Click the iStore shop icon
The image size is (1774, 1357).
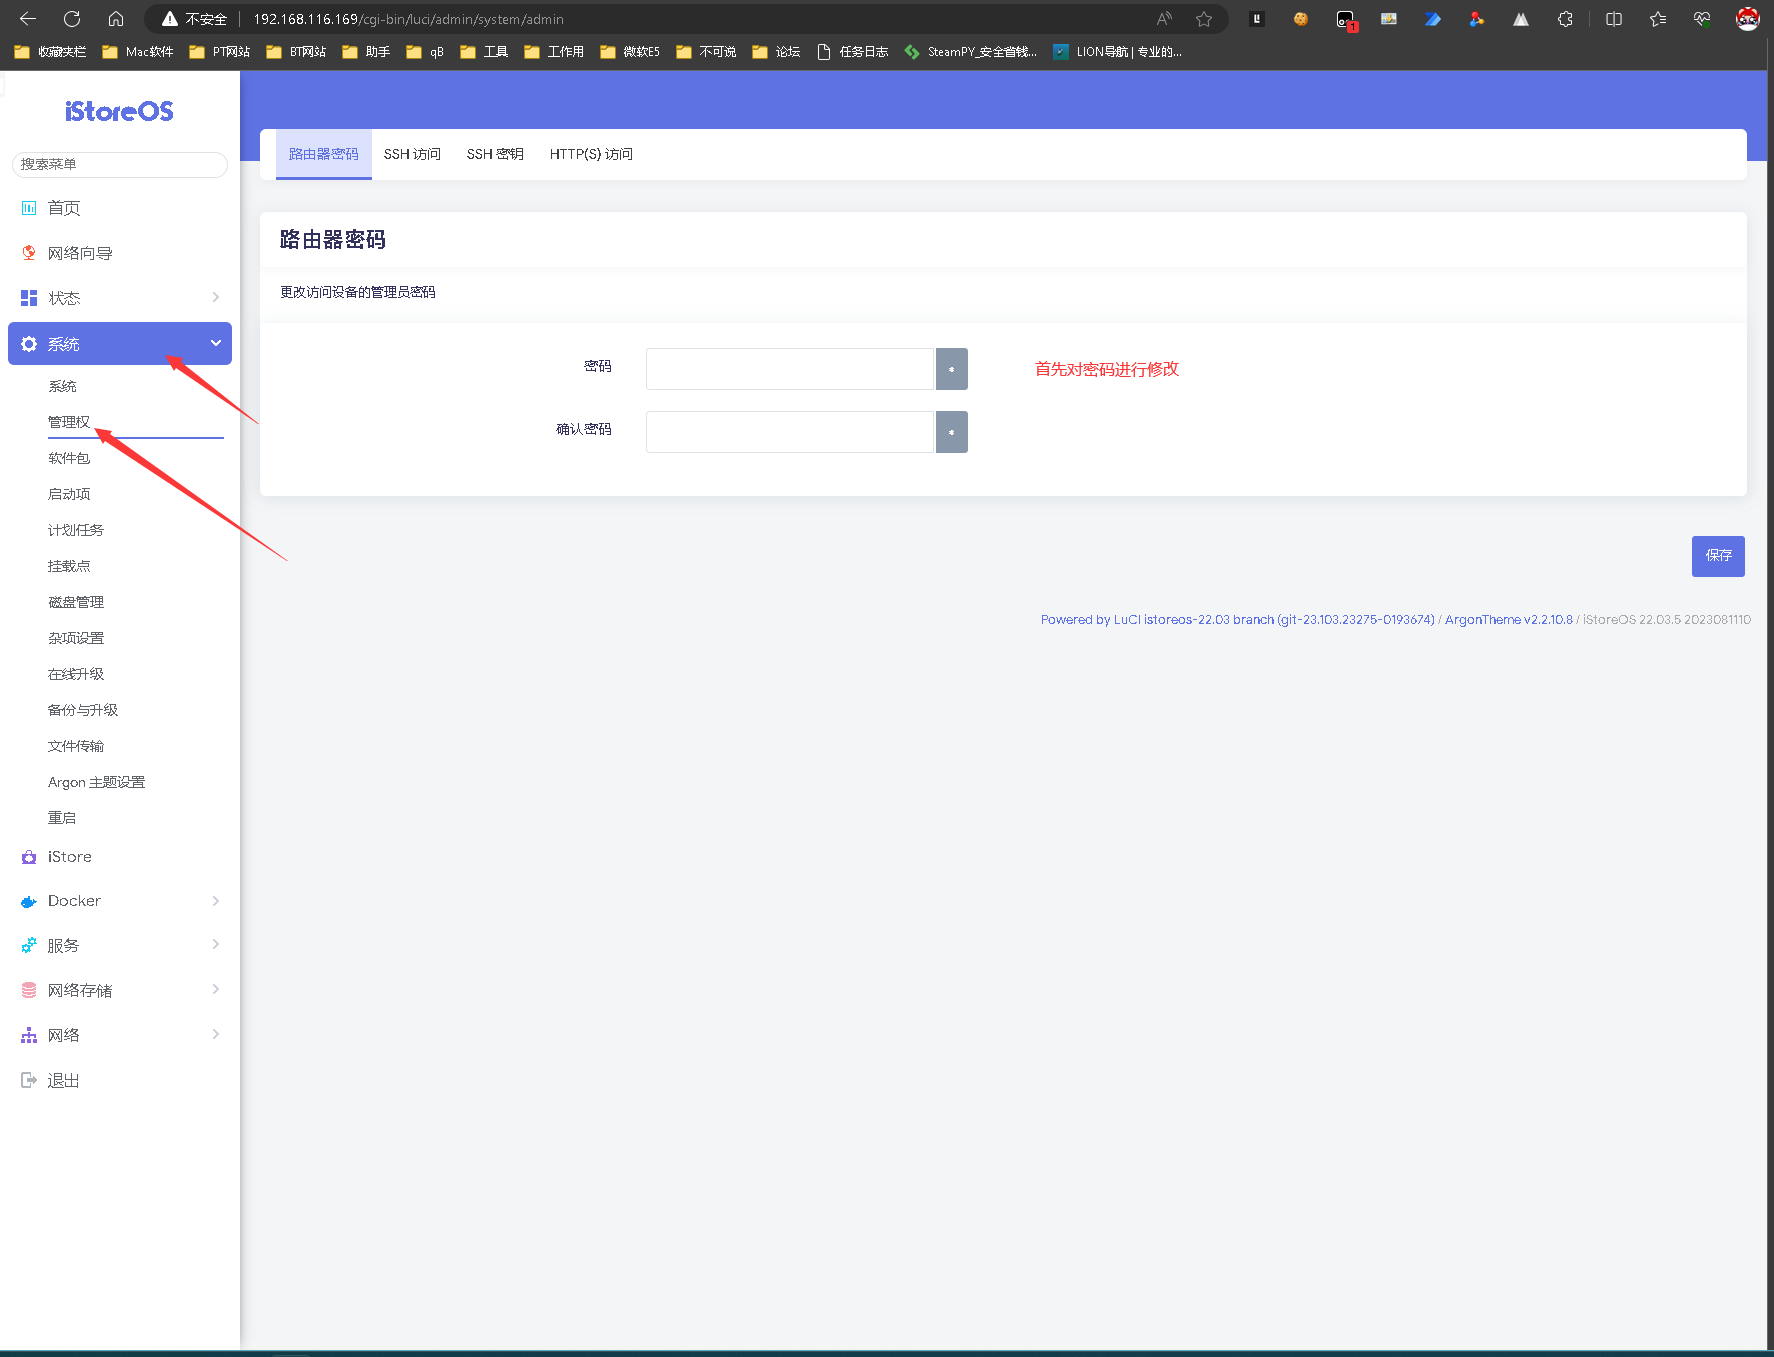click(x=29, y=857)
